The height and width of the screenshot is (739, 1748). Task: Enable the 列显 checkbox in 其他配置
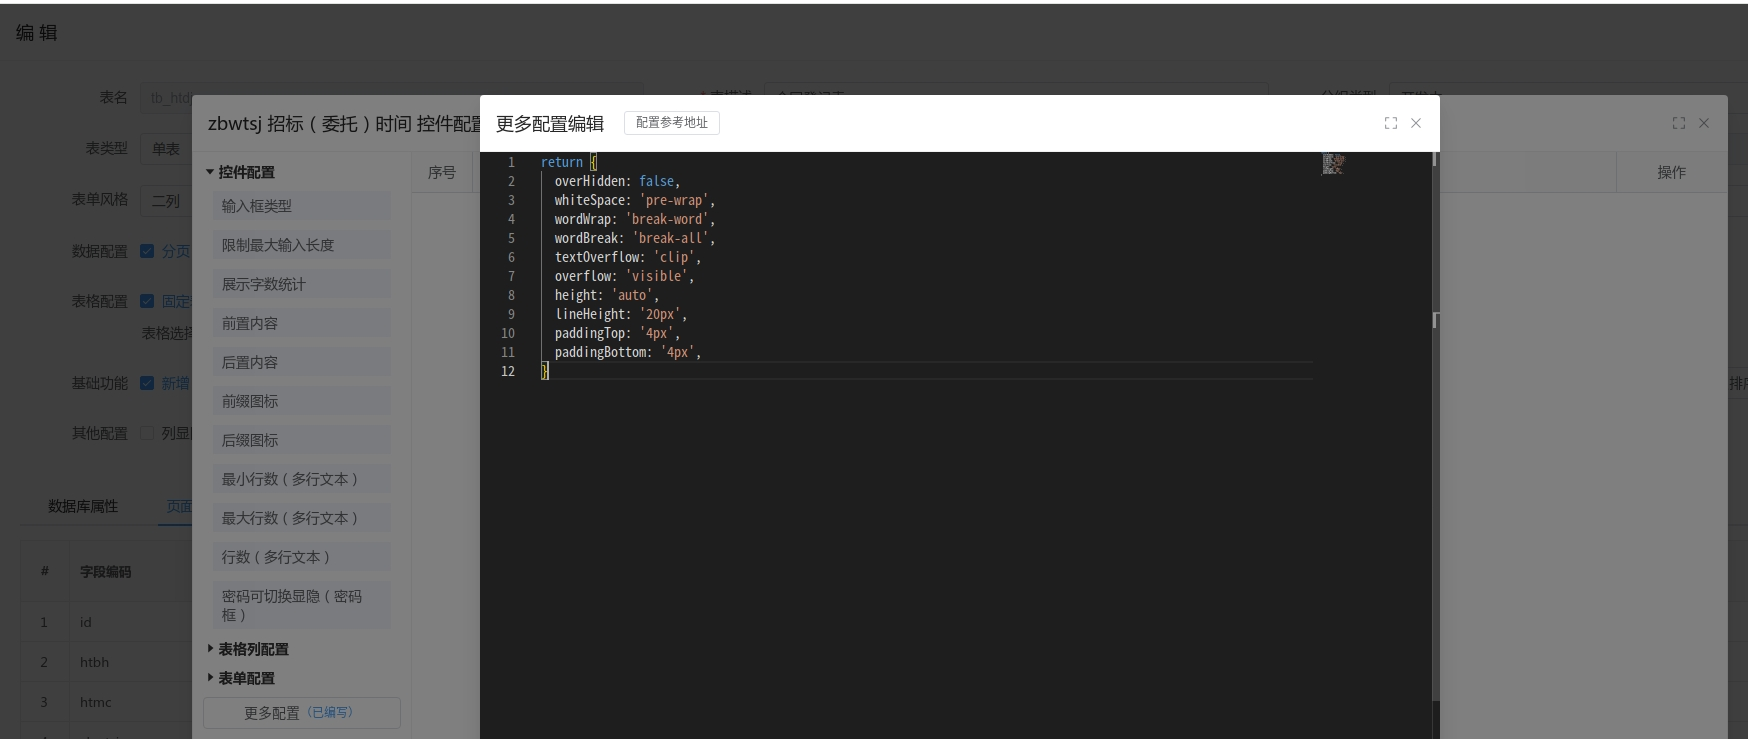(x=147, y=433)
